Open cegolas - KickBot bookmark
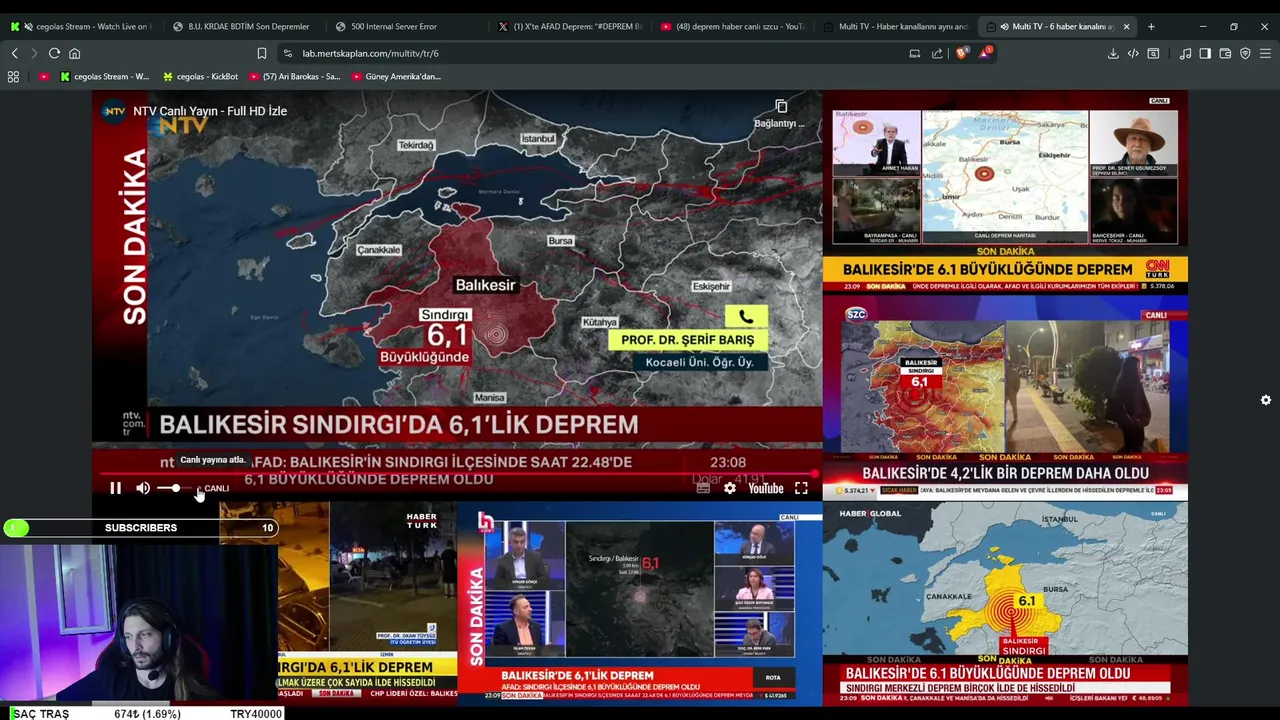 [x=201, y=76]
